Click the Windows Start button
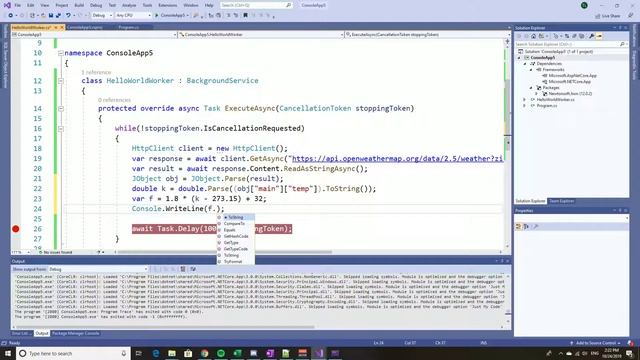640x360 pixels. tap(8, 353)
